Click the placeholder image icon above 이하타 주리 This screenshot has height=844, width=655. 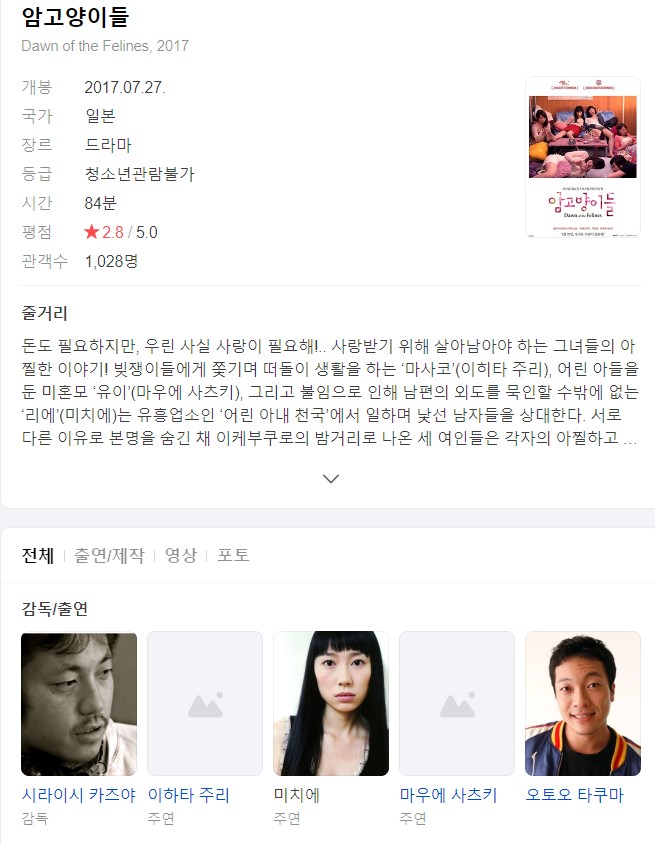tap(205, 704)
